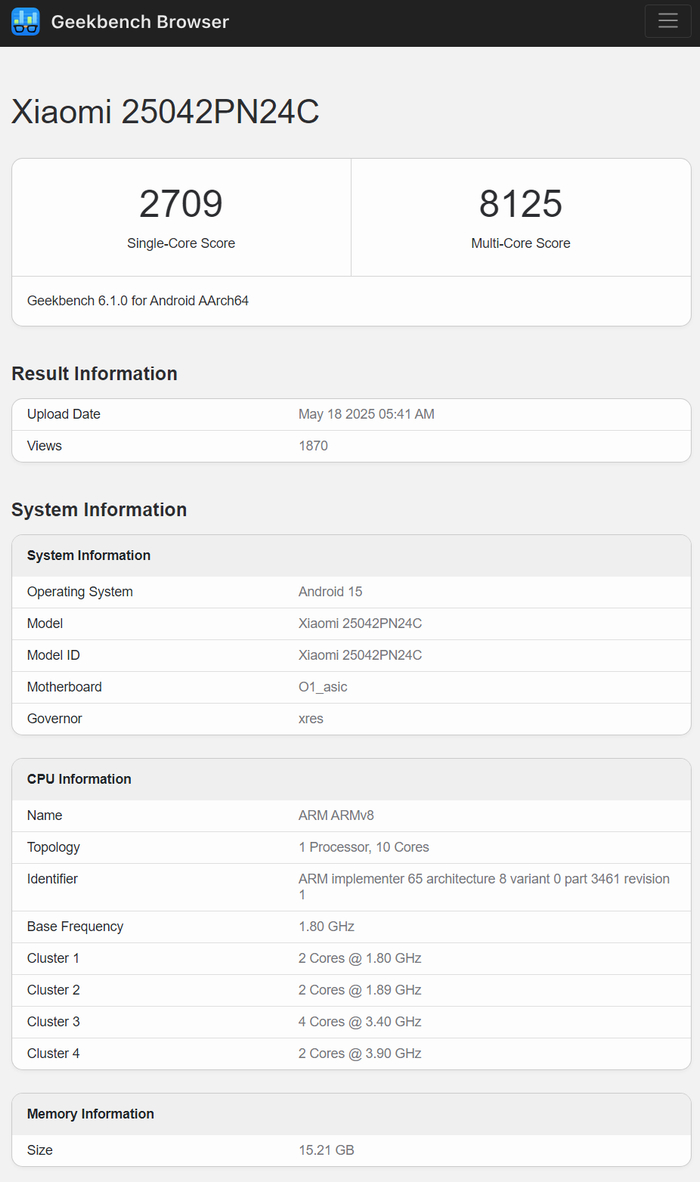Click the Cluster 4 frequency value

(x=360, y=1053)
